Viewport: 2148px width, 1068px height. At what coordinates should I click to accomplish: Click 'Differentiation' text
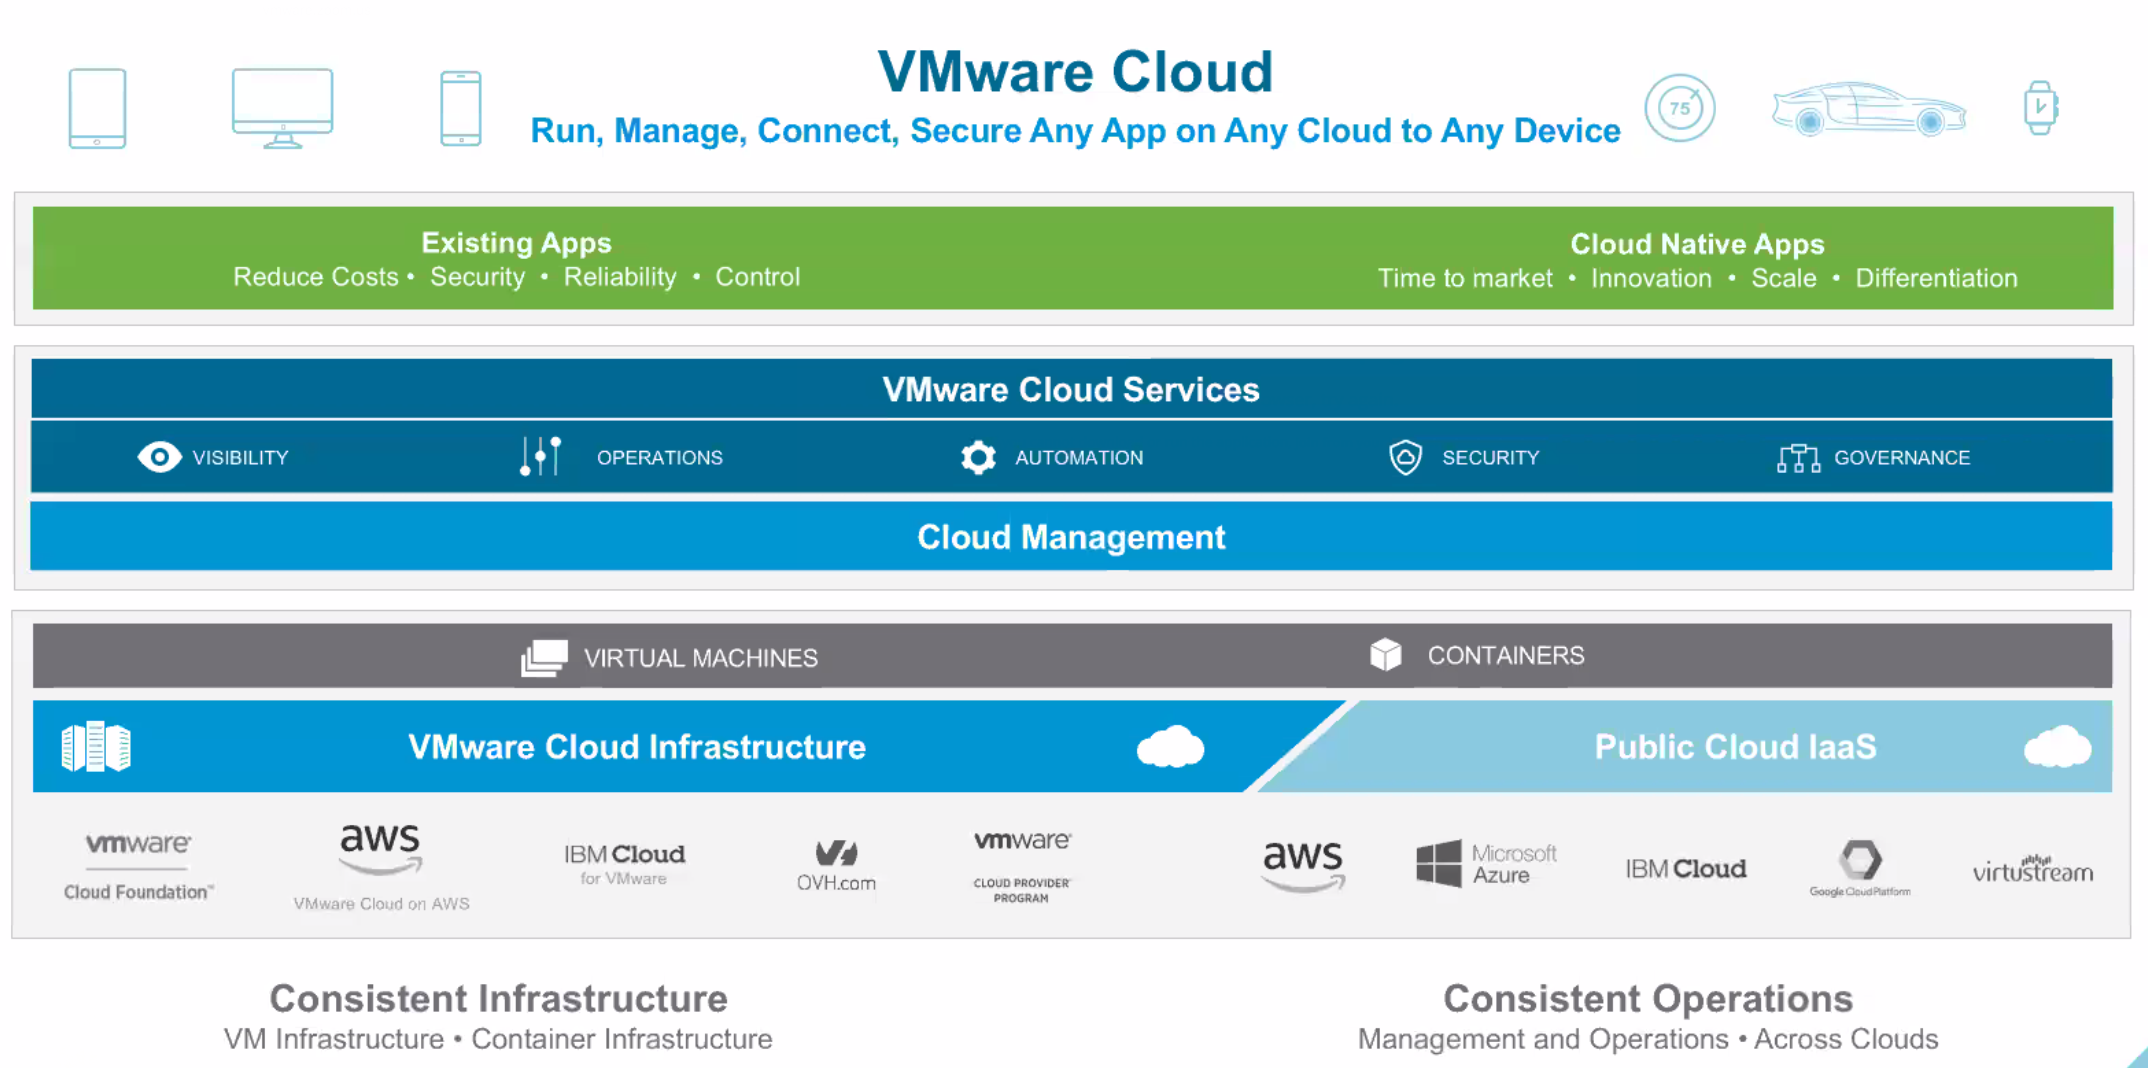click(x=1937, y=278)
